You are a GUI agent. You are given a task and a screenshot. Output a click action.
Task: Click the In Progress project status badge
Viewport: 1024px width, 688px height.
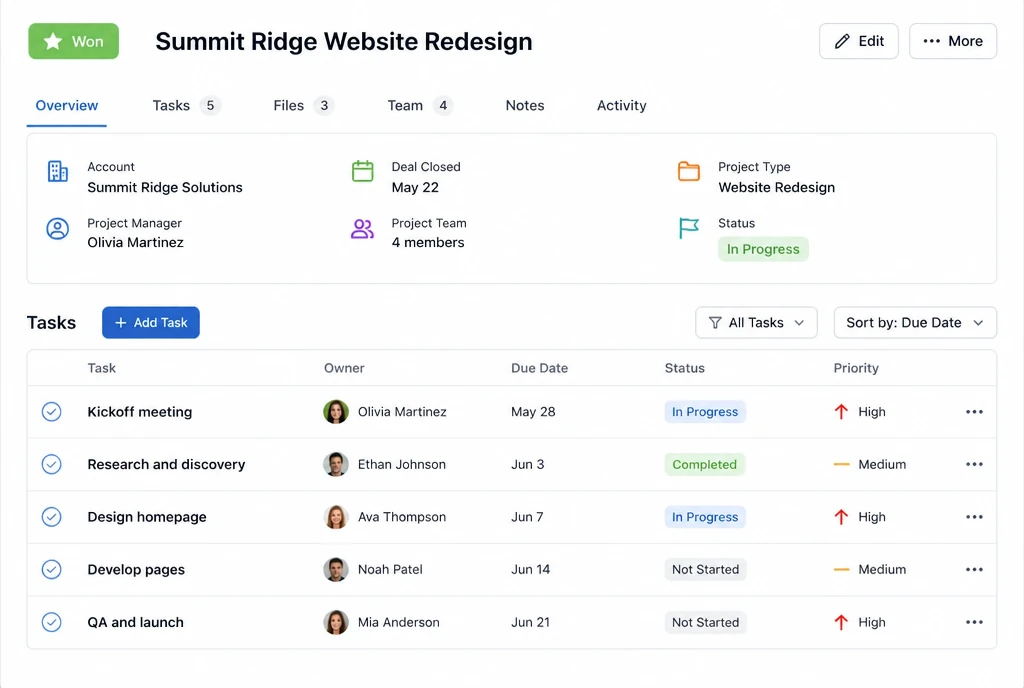(x=763, y=249)
